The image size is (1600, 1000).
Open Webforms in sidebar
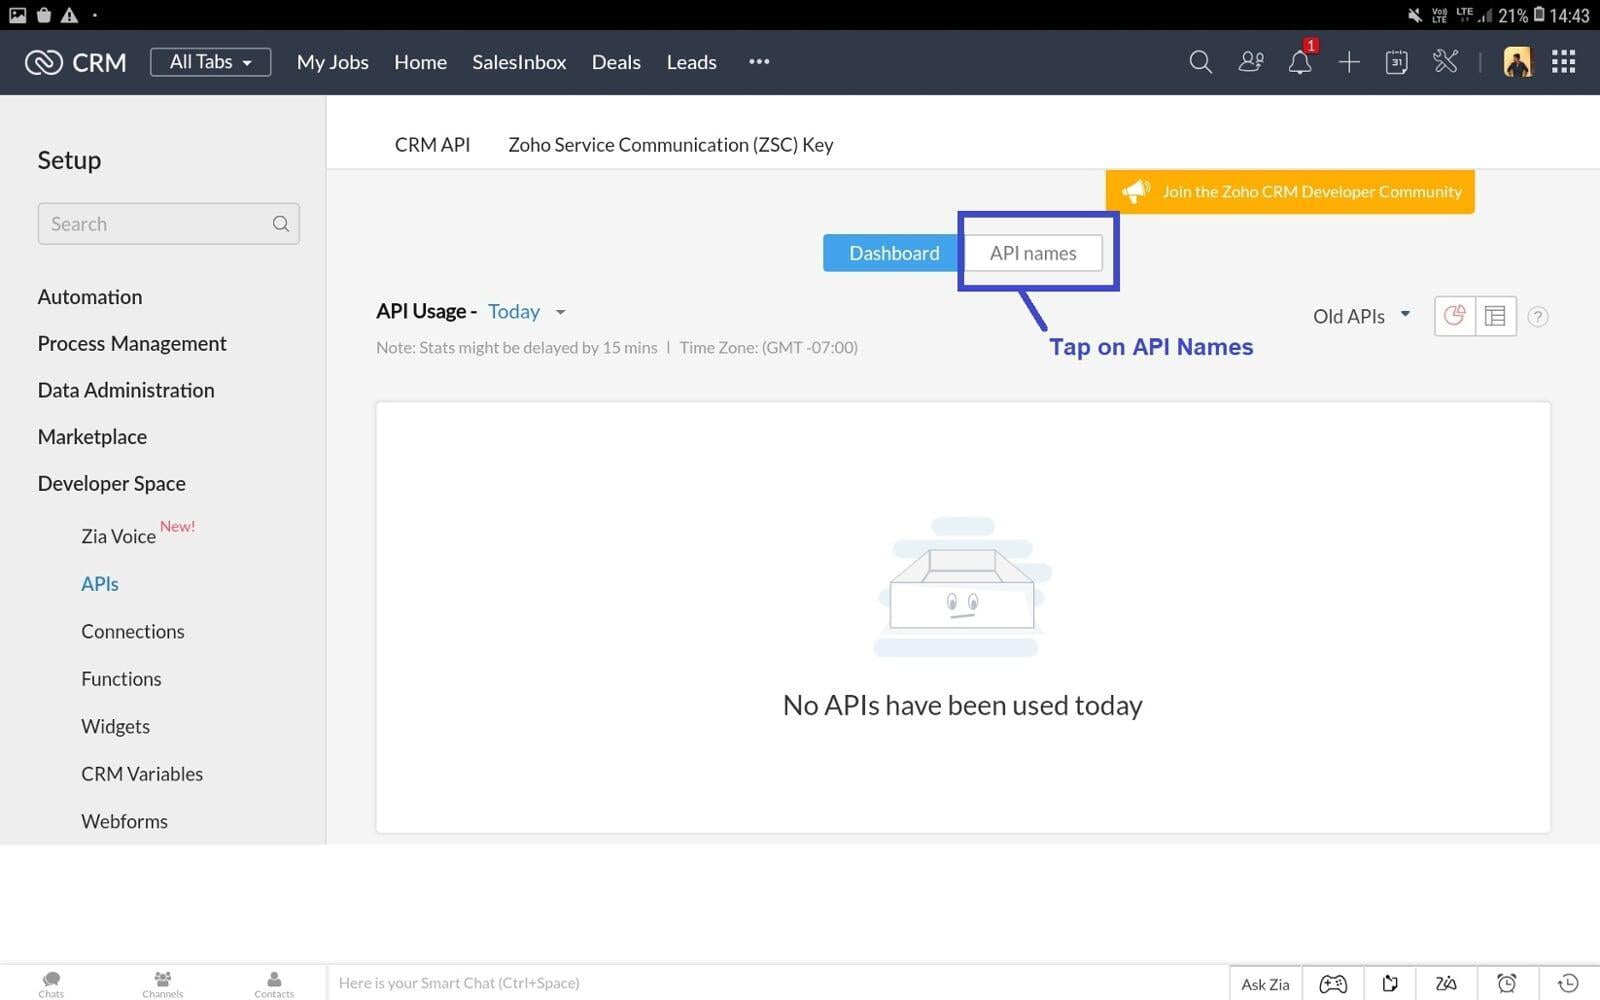click(124, 822)
